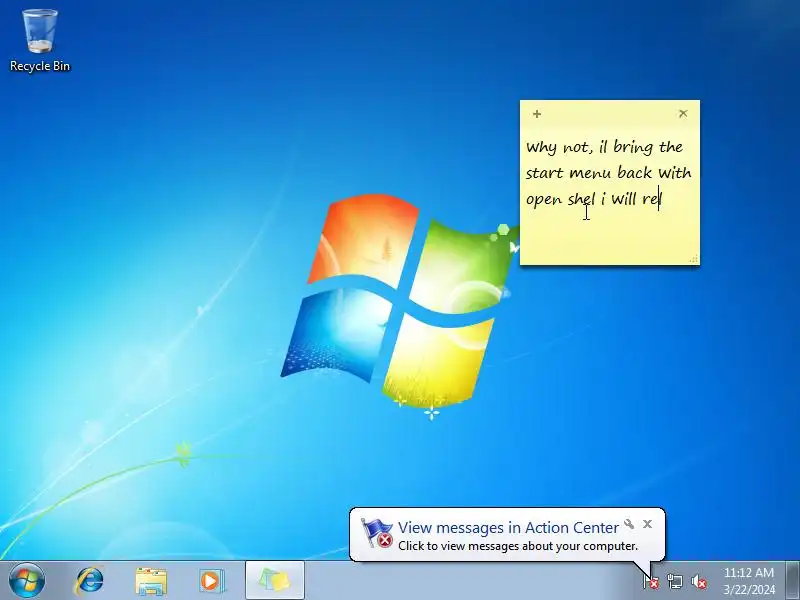Click the date 3/22/2024 in the tray
This screenshot has height=600, width=800.
coord(748,590)
